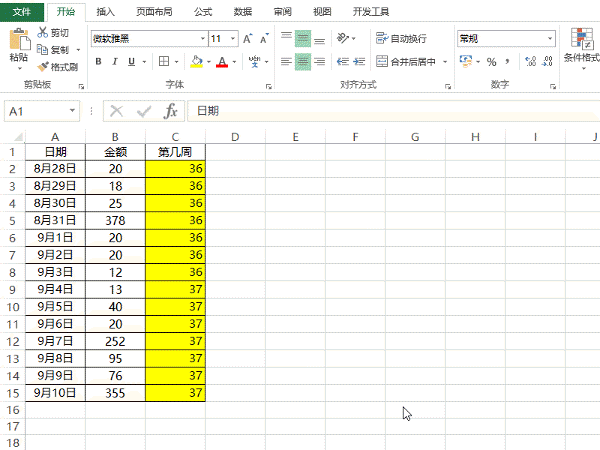Open text orientation tool
600x450 pixels.
pyautogui.click(x=343, y=38)
